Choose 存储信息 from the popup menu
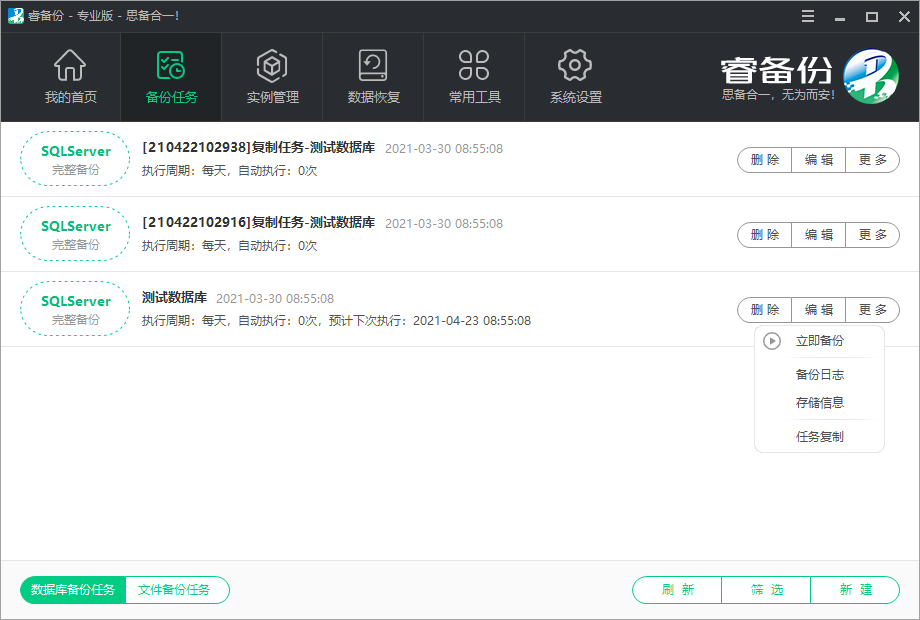Screen dimensions: 920x620 (819, 403)
